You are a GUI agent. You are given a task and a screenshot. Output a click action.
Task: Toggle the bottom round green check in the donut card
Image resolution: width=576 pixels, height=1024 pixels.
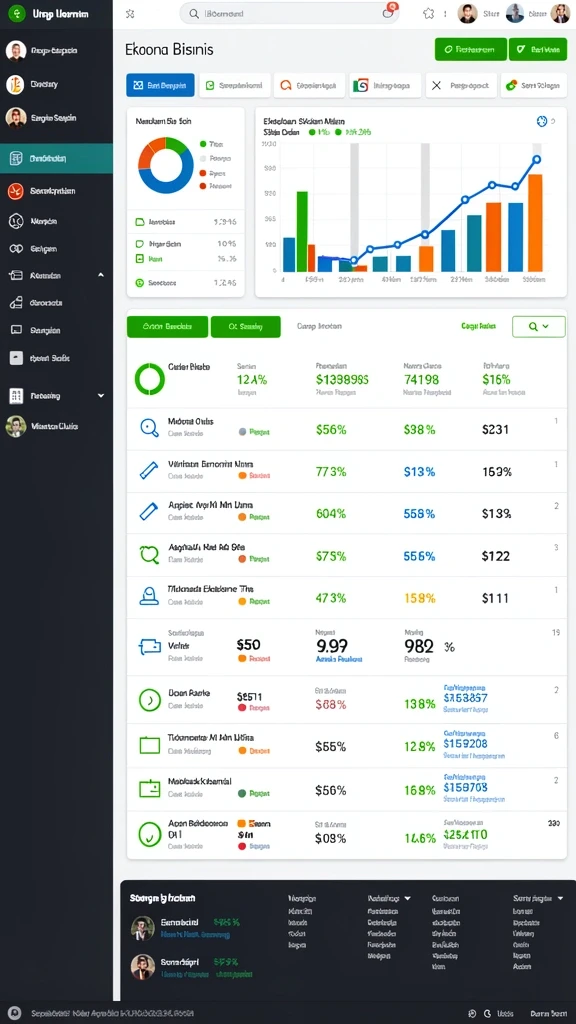[x=139, y=283]
